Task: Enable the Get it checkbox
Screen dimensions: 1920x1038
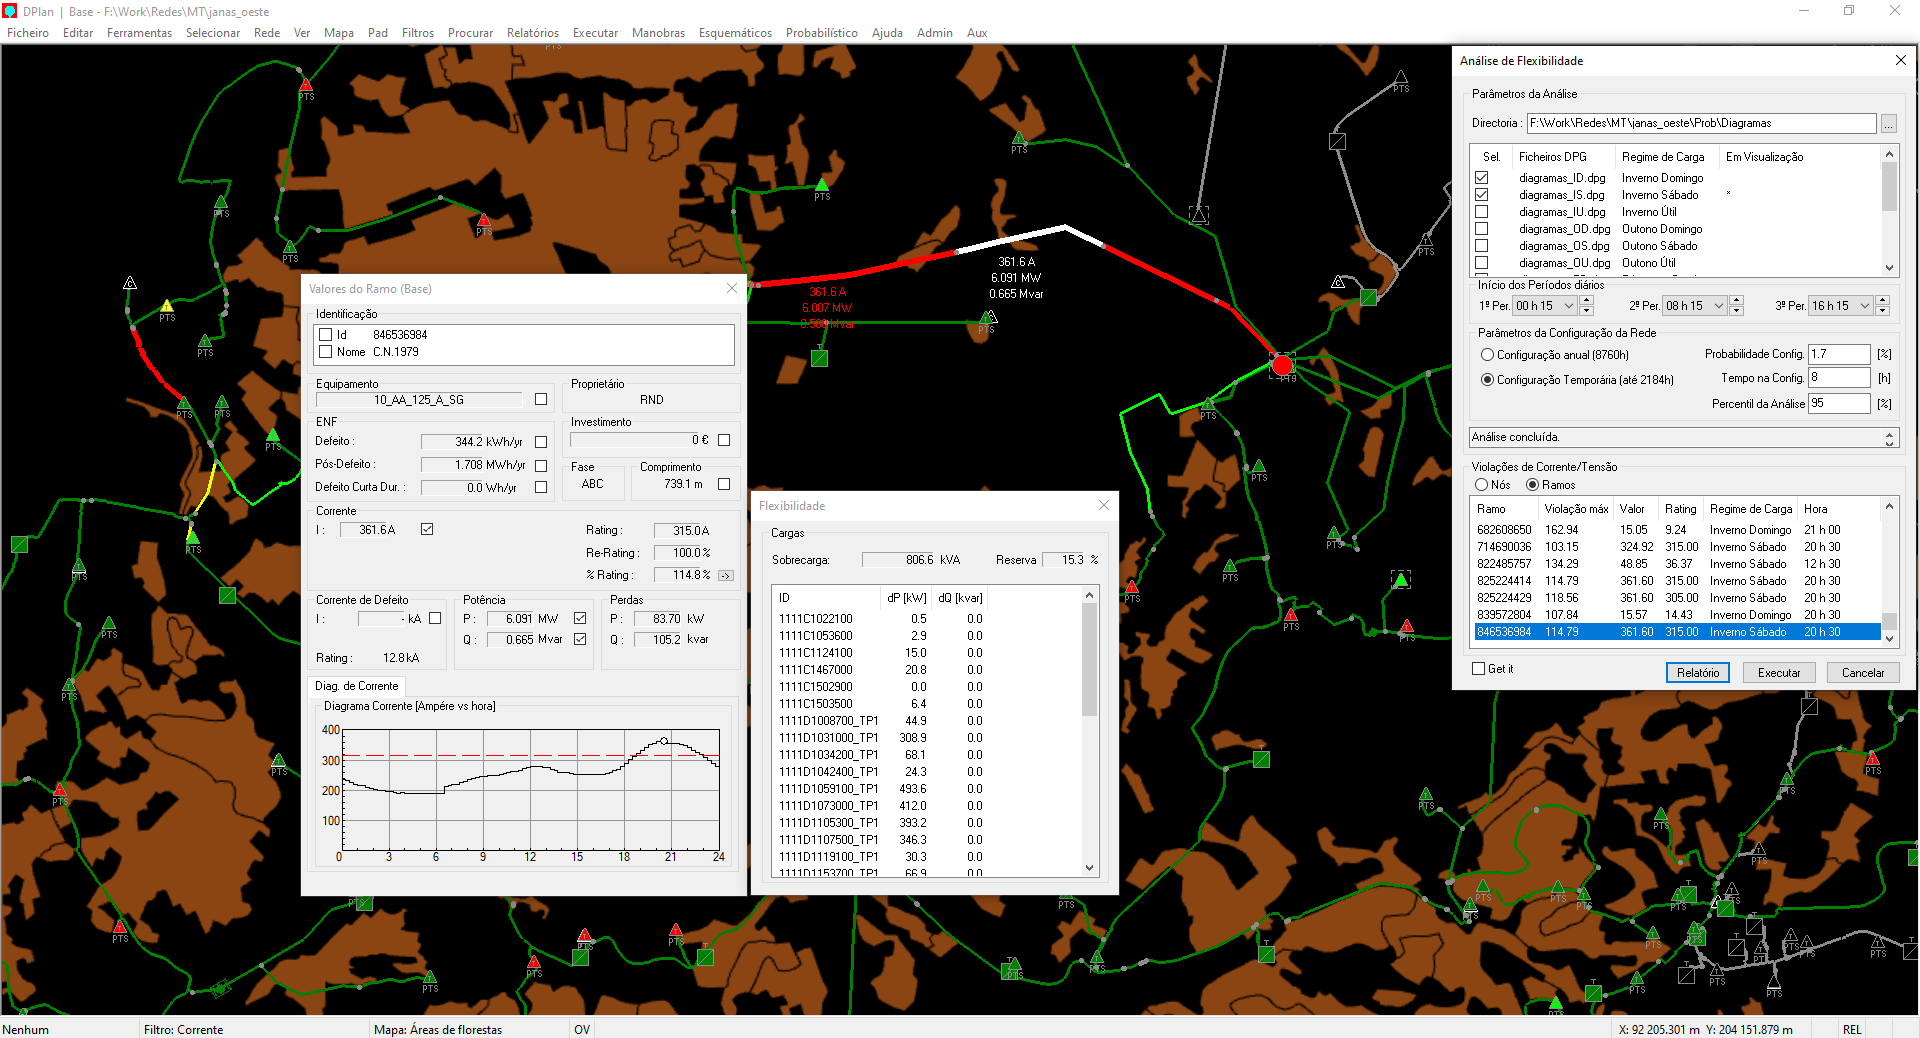Action: point(1479,669)
